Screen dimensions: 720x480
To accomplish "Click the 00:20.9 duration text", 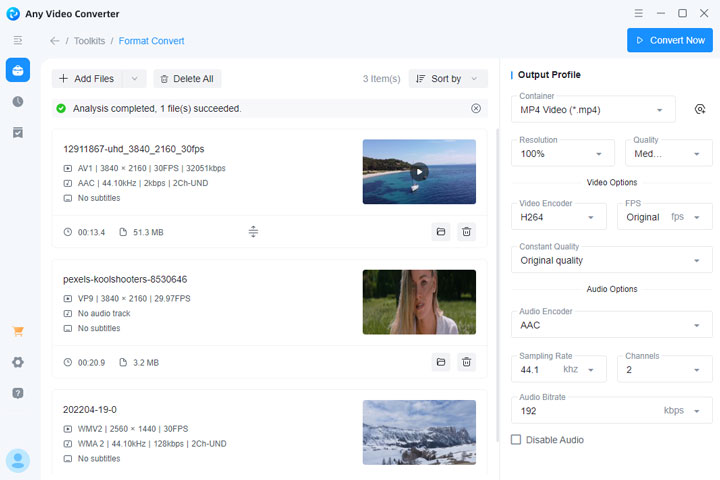I will 91,363.
